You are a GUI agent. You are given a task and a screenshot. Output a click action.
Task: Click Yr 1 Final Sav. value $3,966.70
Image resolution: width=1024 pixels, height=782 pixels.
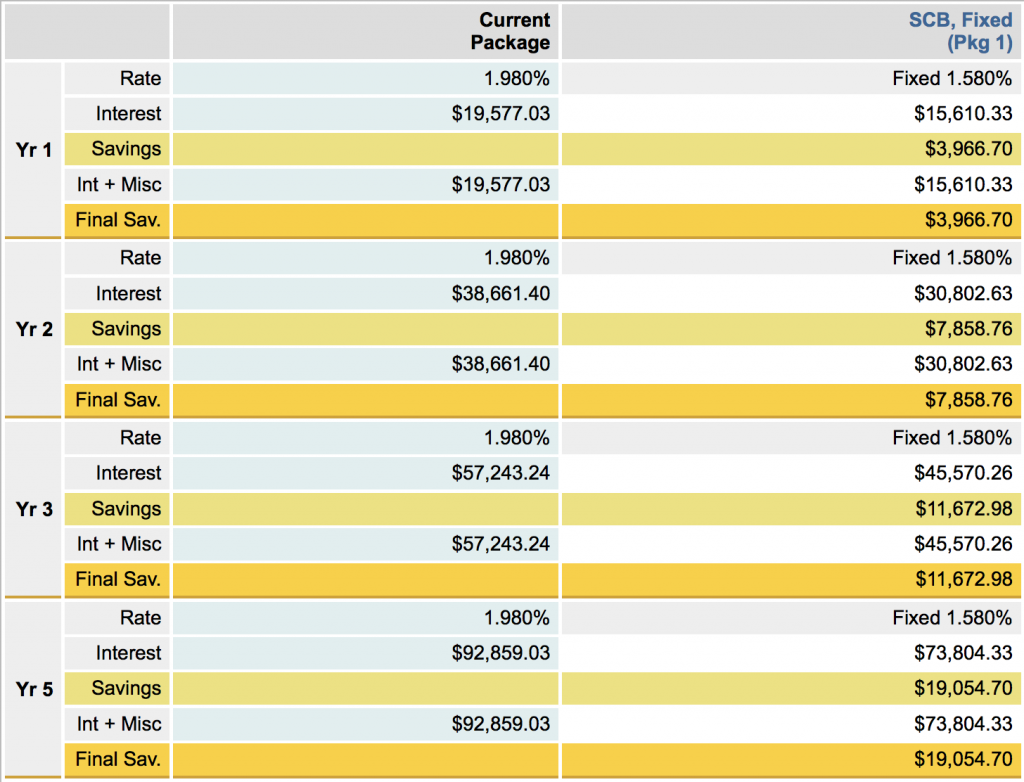[x=963, y=220]
